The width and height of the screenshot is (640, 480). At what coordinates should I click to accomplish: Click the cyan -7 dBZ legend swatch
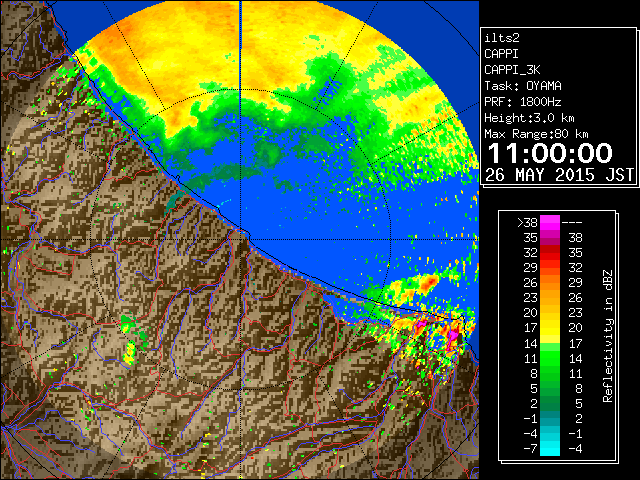click(x=550, y=448)
